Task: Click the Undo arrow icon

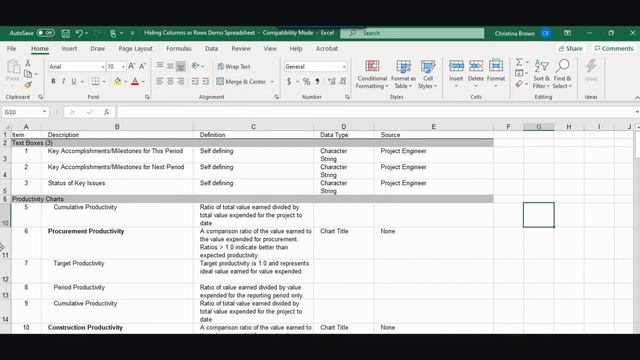Action: (x=79, y=33)
